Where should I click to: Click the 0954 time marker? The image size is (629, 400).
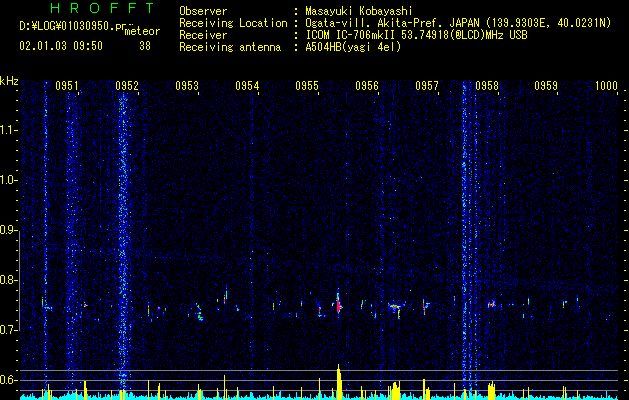(247, 86)
